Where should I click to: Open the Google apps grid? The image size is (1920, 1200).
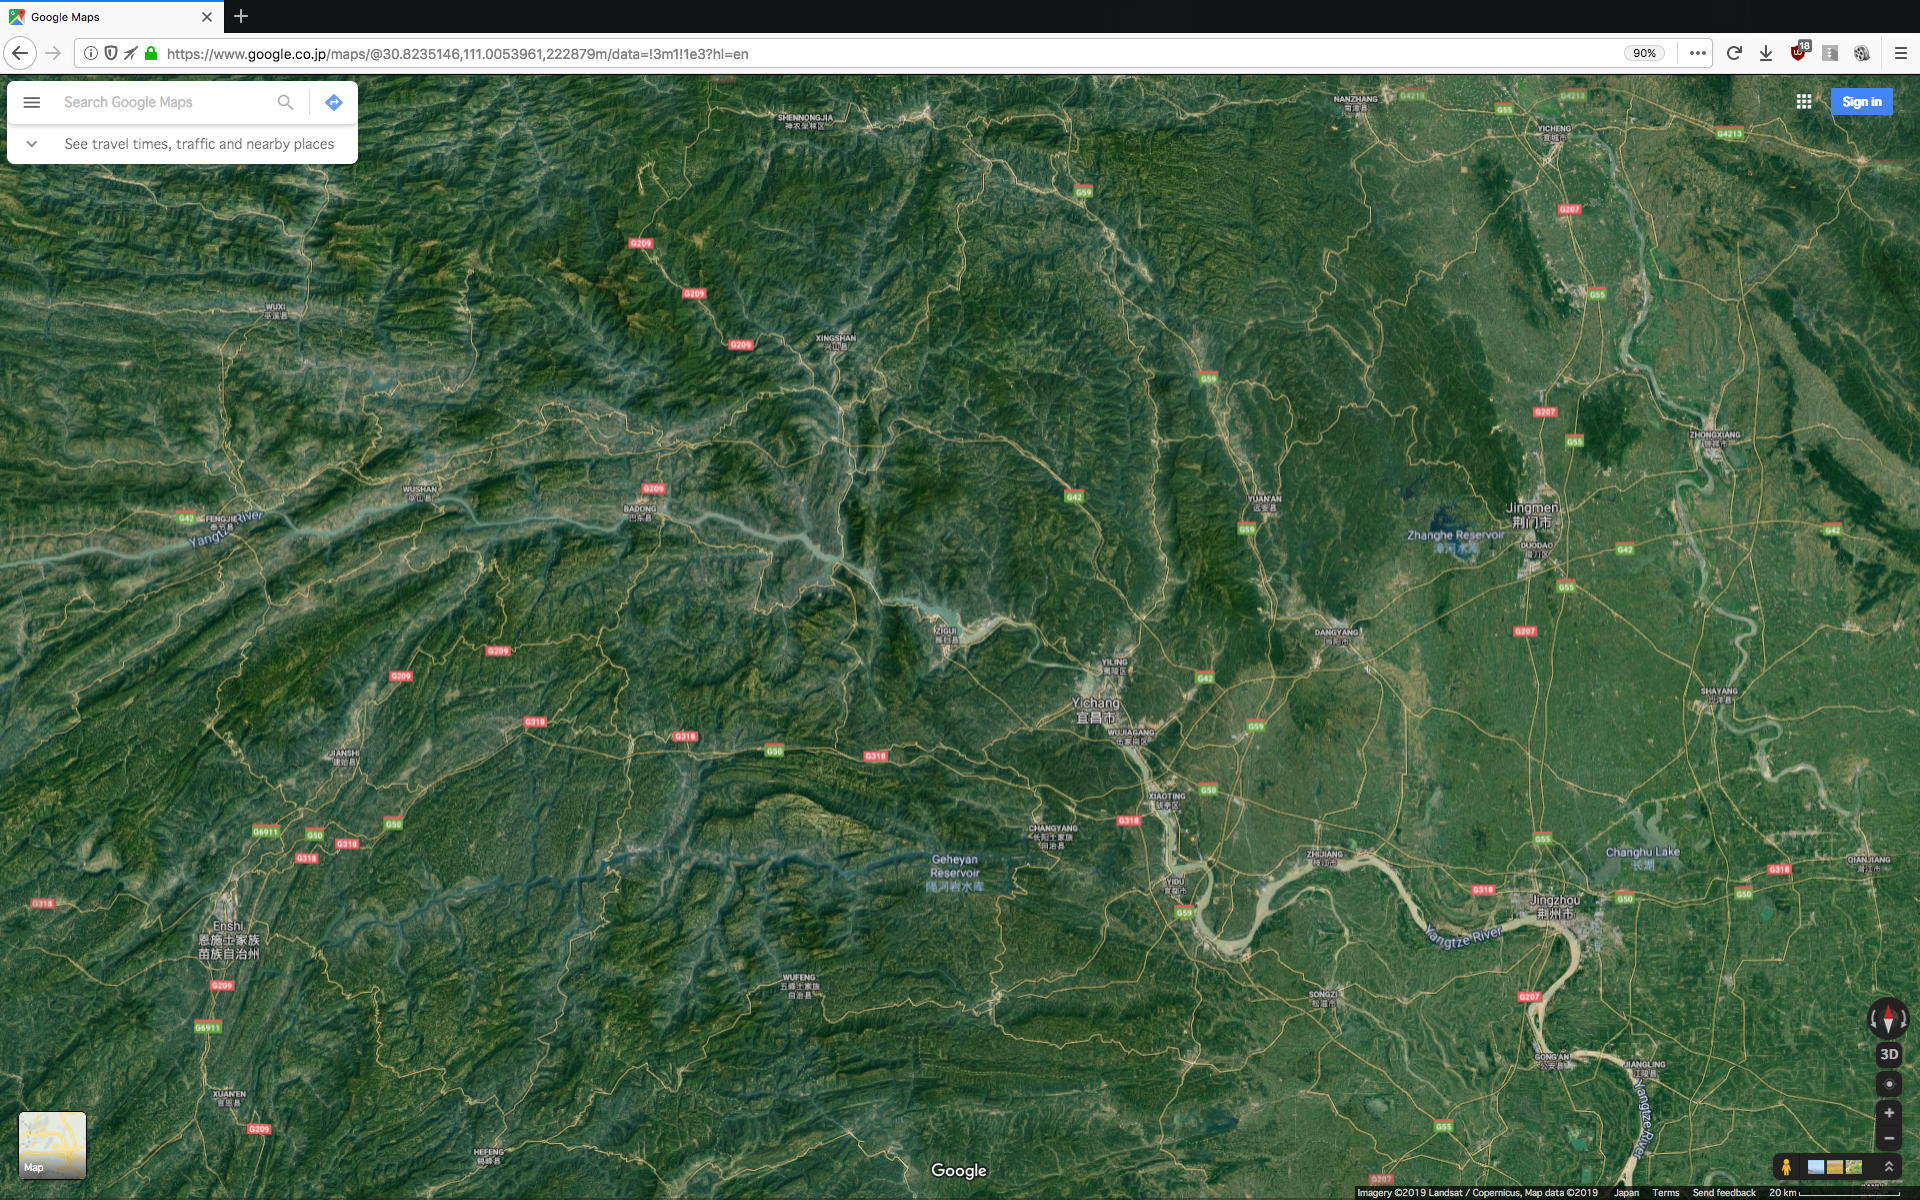1804,102
